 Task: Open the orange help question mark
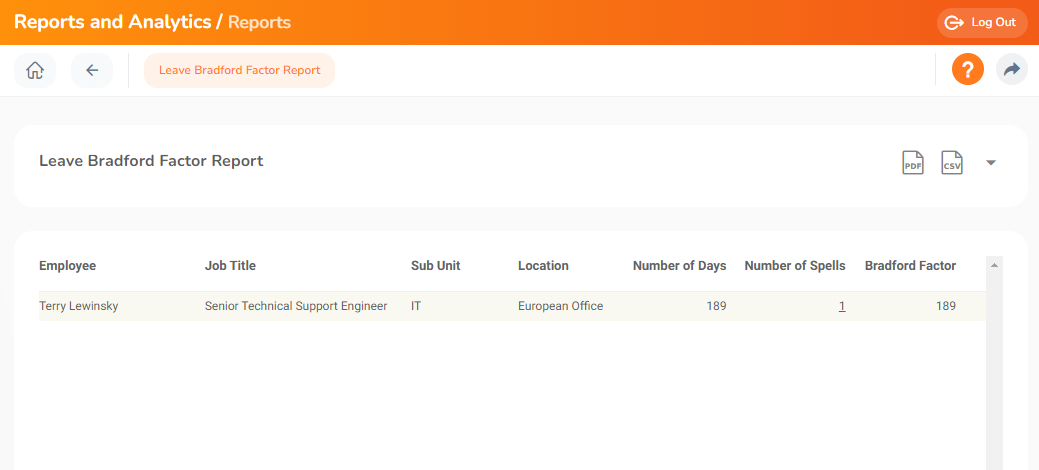click(967, 70)
